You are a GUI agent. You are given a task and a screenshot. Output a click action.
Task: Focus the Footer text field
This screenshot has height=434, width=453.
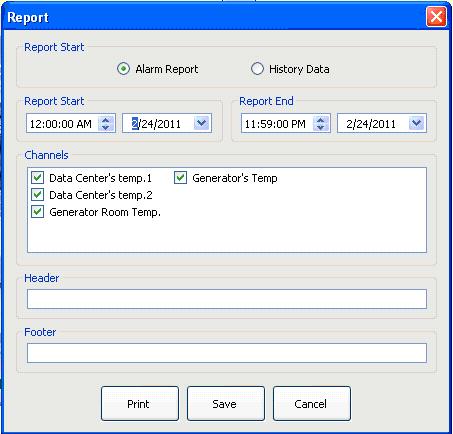tap(227, 353)
